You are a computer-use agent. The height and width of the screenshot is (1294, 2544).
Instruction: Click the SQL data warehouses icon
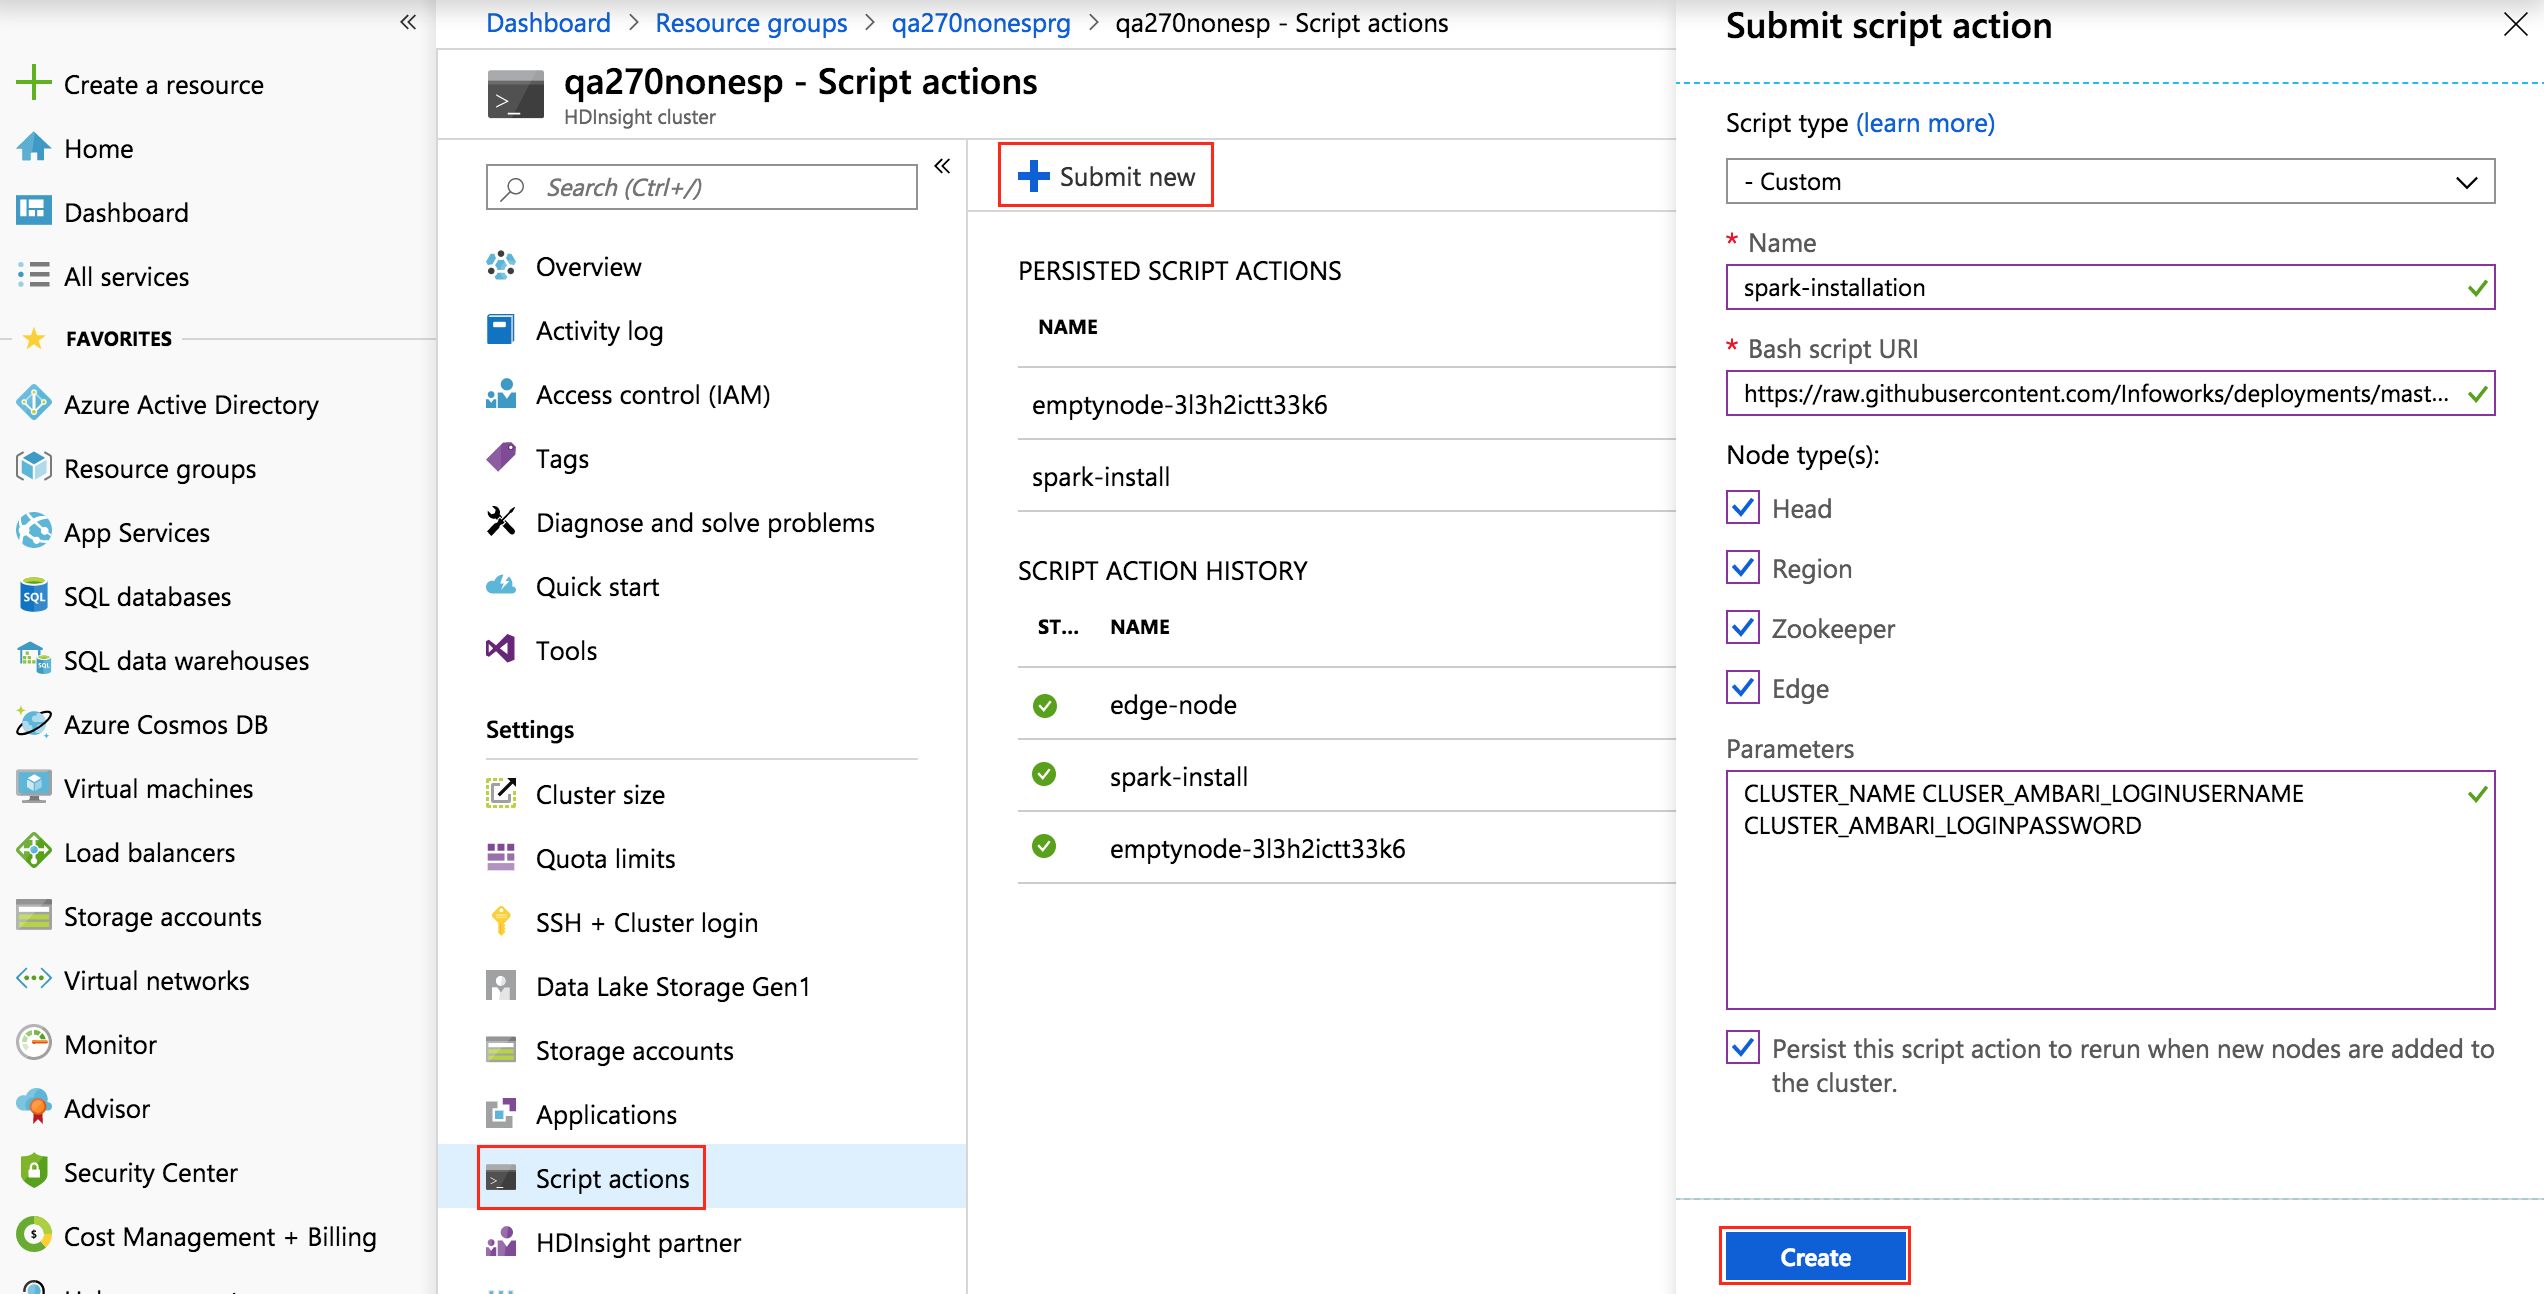34,659
